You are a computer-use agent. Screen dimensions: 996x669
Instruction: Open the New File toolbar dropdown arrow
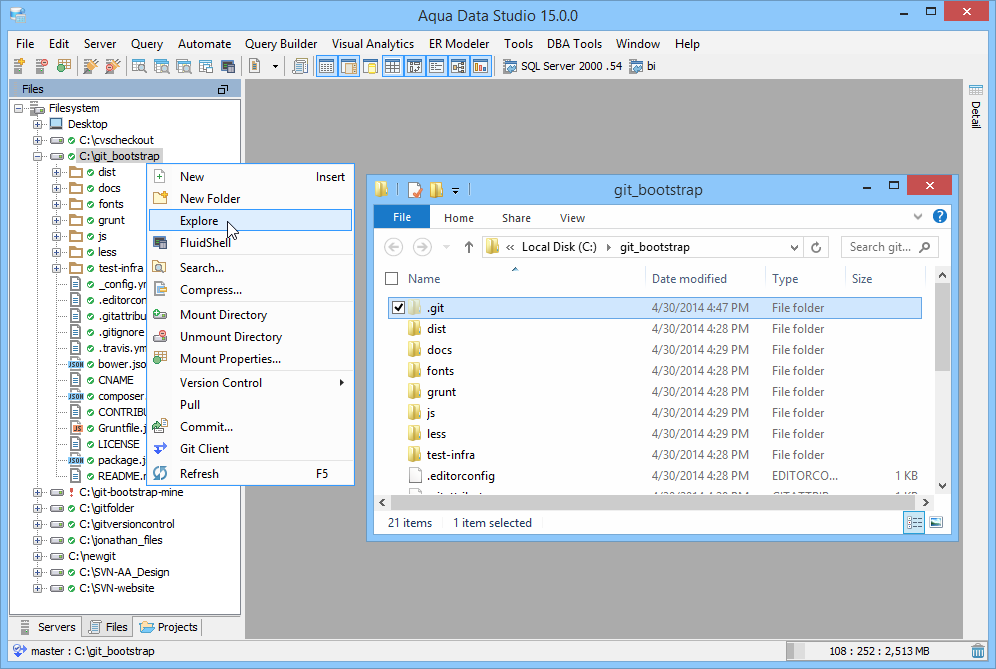tap(275, 66)
